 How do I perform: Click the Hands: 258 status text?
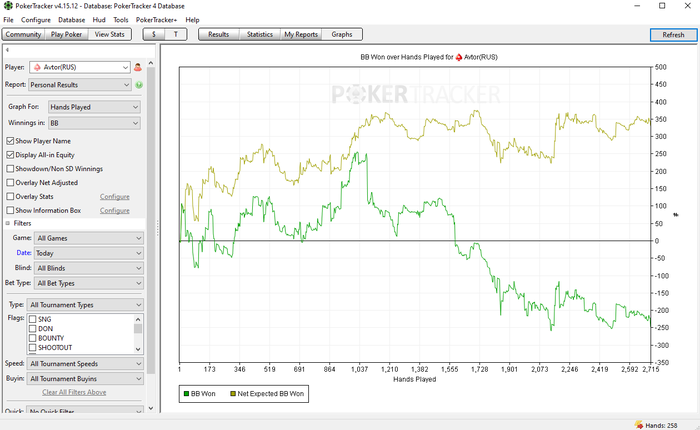(661, 426)
